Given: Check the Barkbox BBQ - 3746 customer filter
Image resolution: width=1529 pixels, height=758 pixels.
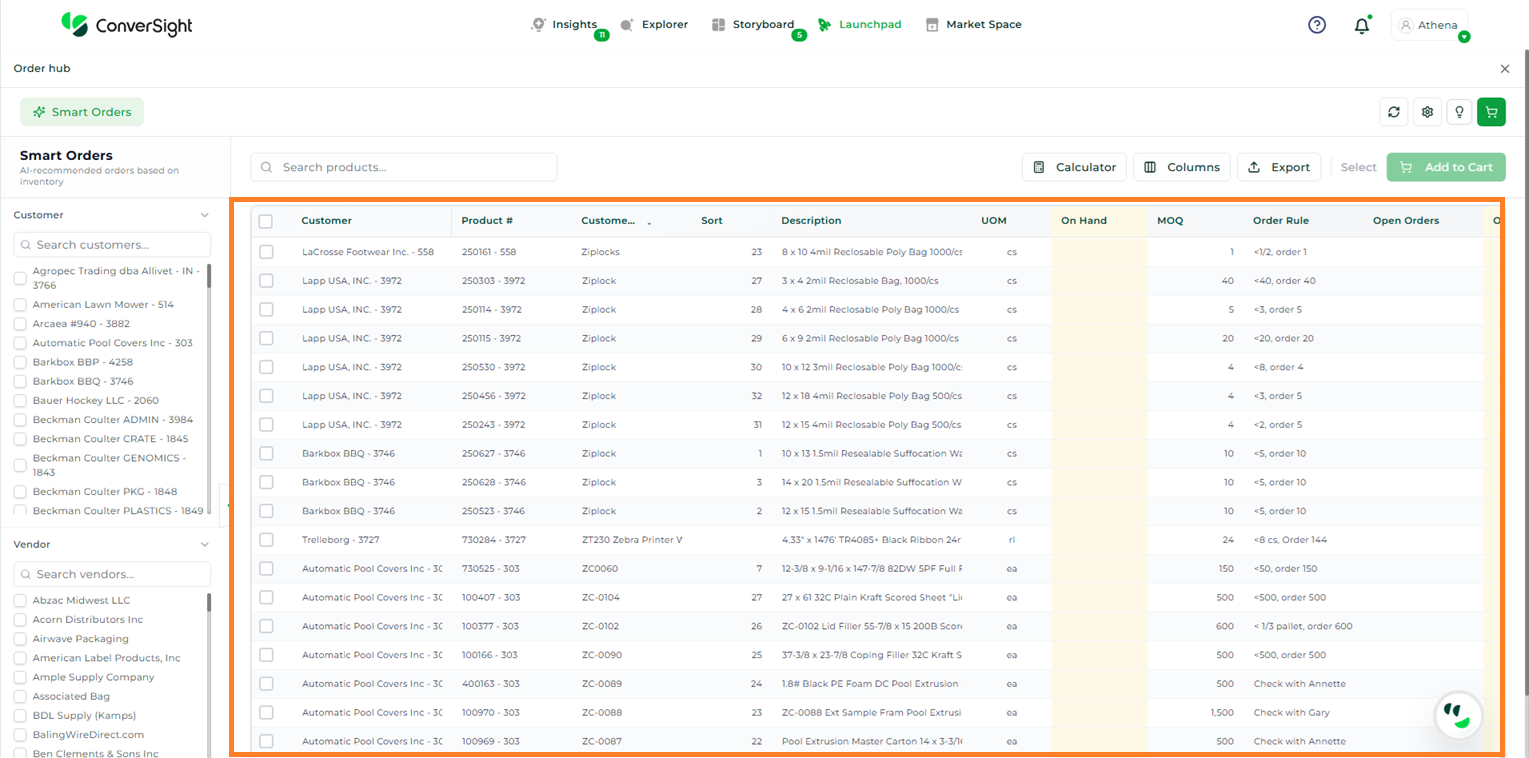Looking at the screenshot, I should tap(20, 381).
